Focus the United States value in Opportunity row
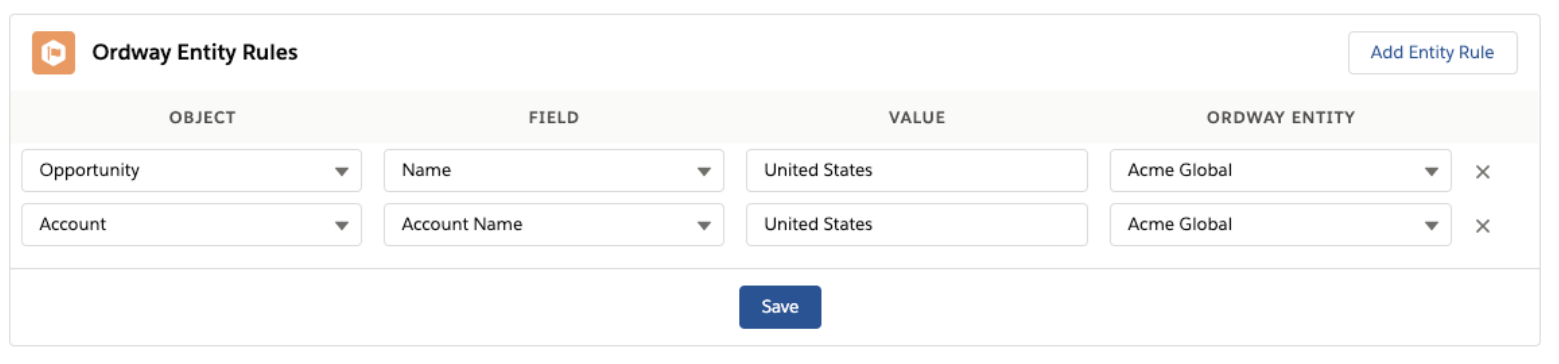 916,171
